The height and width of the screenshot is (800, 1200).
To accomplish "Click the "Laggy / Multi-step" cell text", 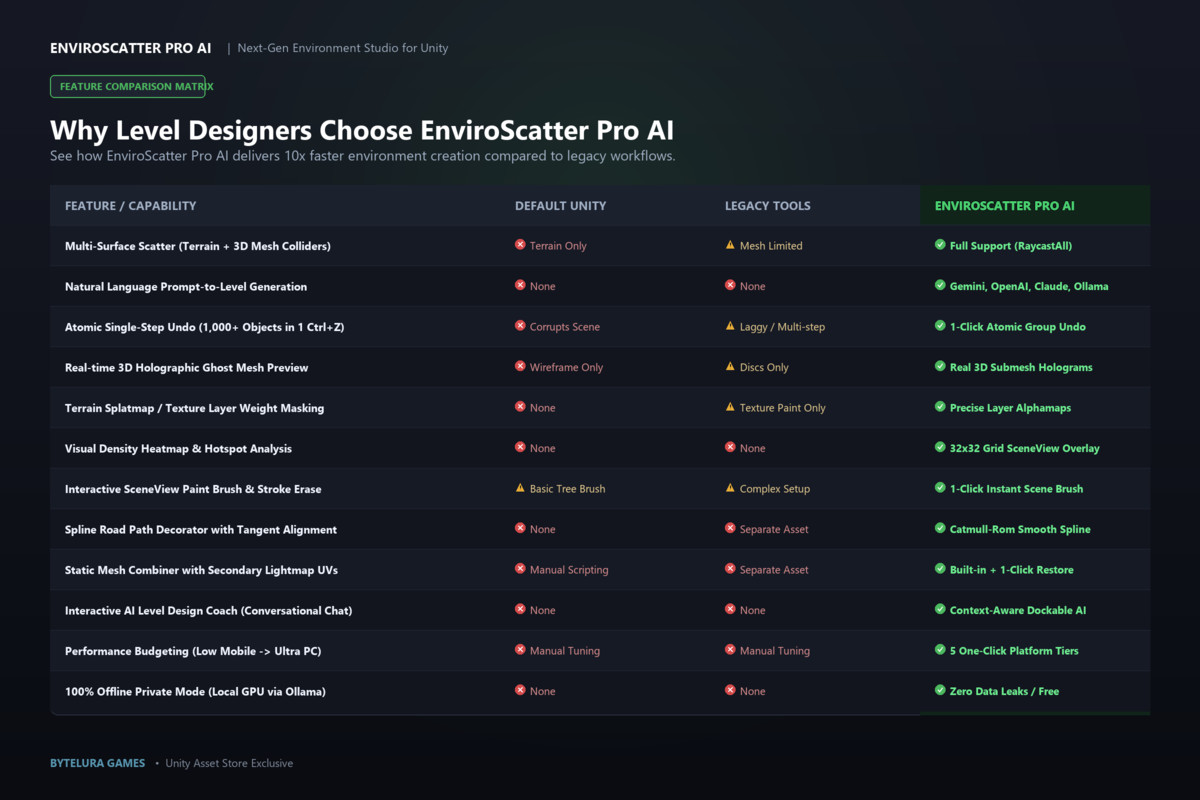I will 783,327.
